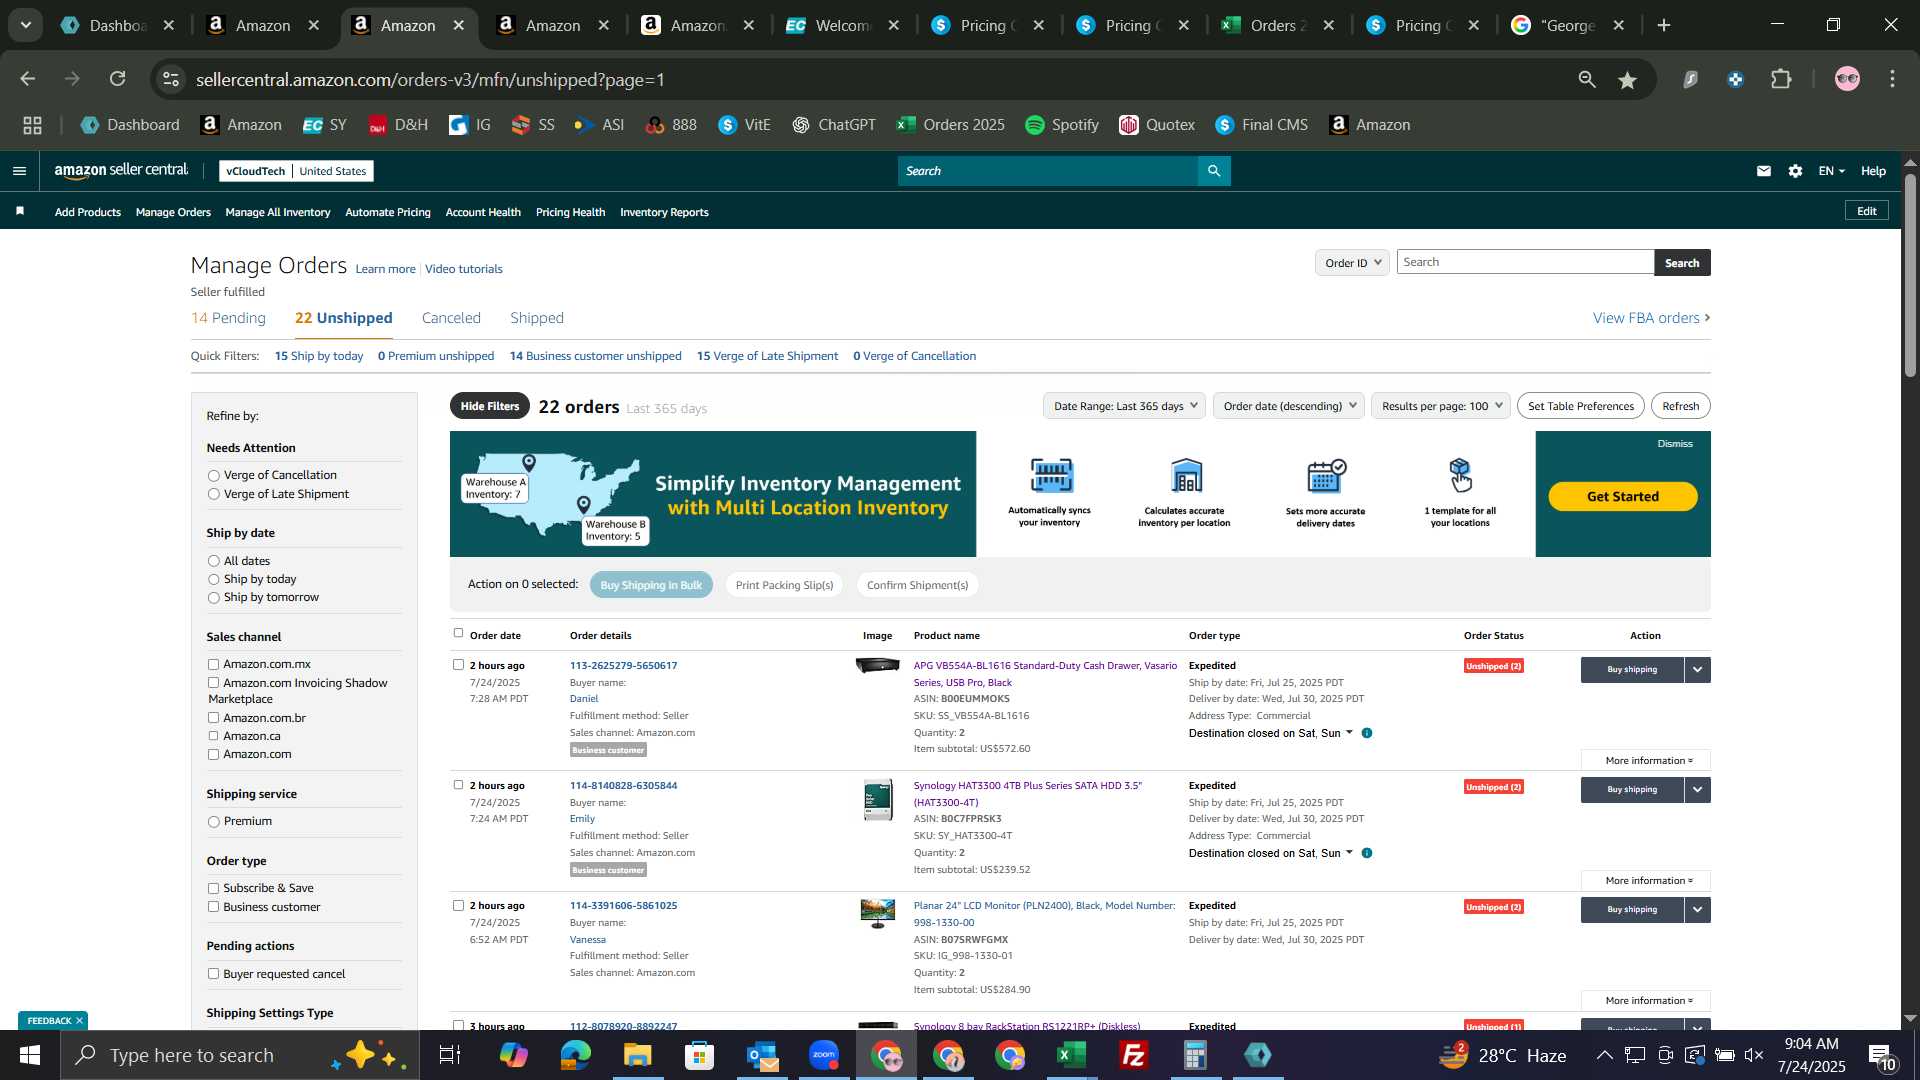1920x1080 pixels.
Task: Expand Buy shipping arrow for Planar monitor order
Action: (1698, 910)
